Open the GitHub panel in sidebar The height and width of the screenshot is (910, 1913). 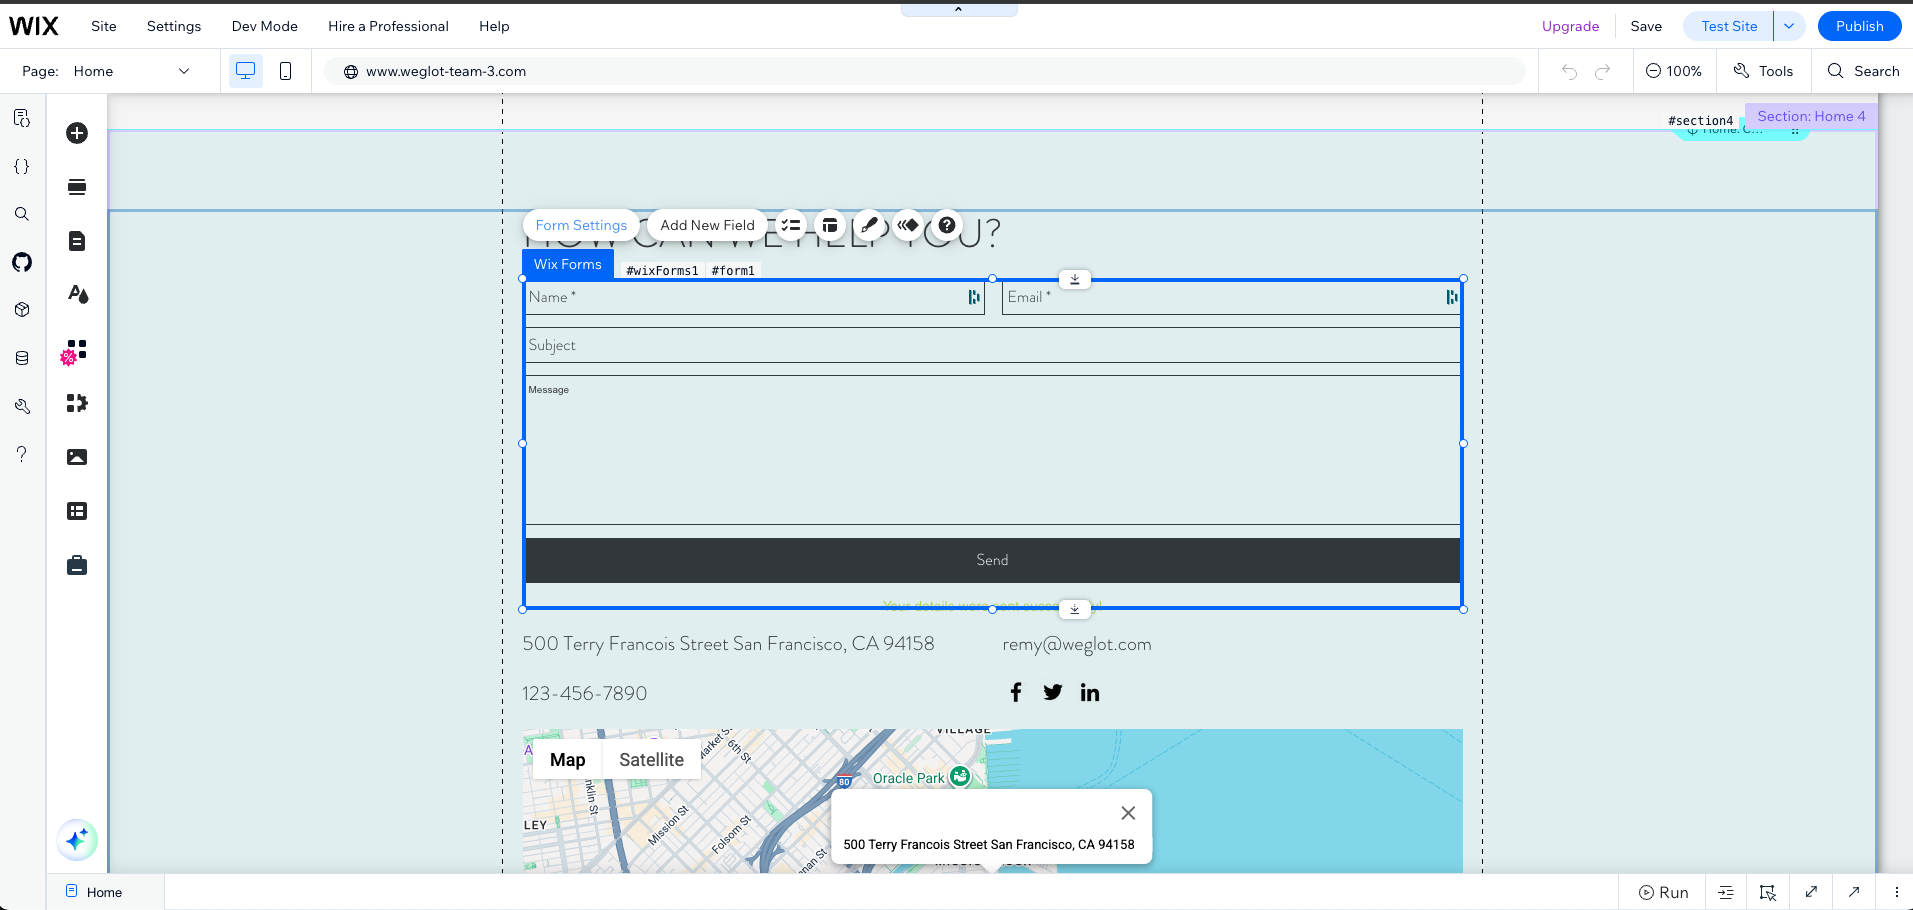click(22, 262)
